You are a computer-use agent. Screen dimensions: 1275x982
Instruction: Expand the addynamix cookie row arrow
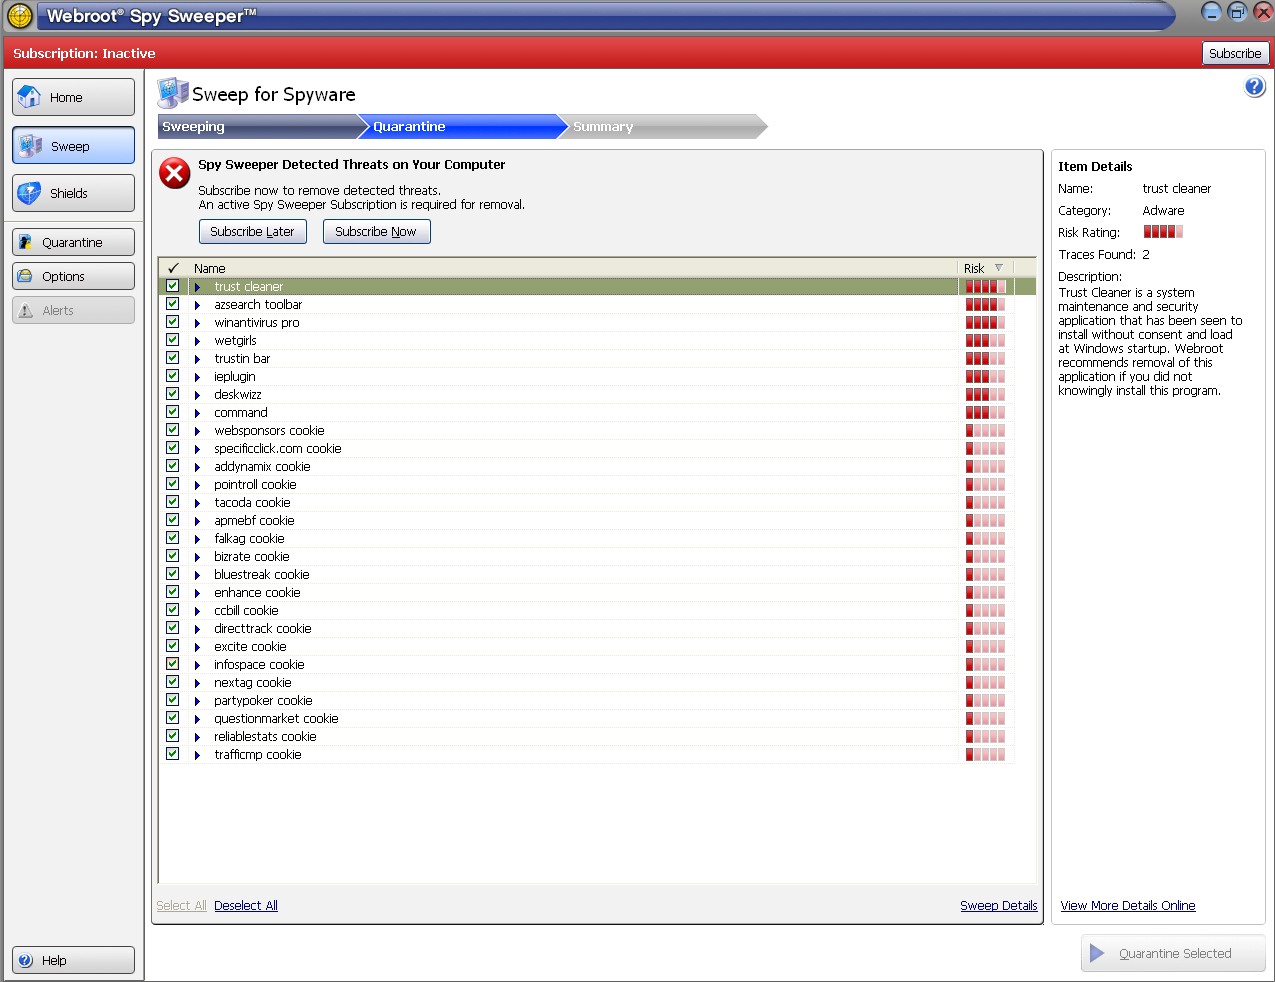(197, 467)
